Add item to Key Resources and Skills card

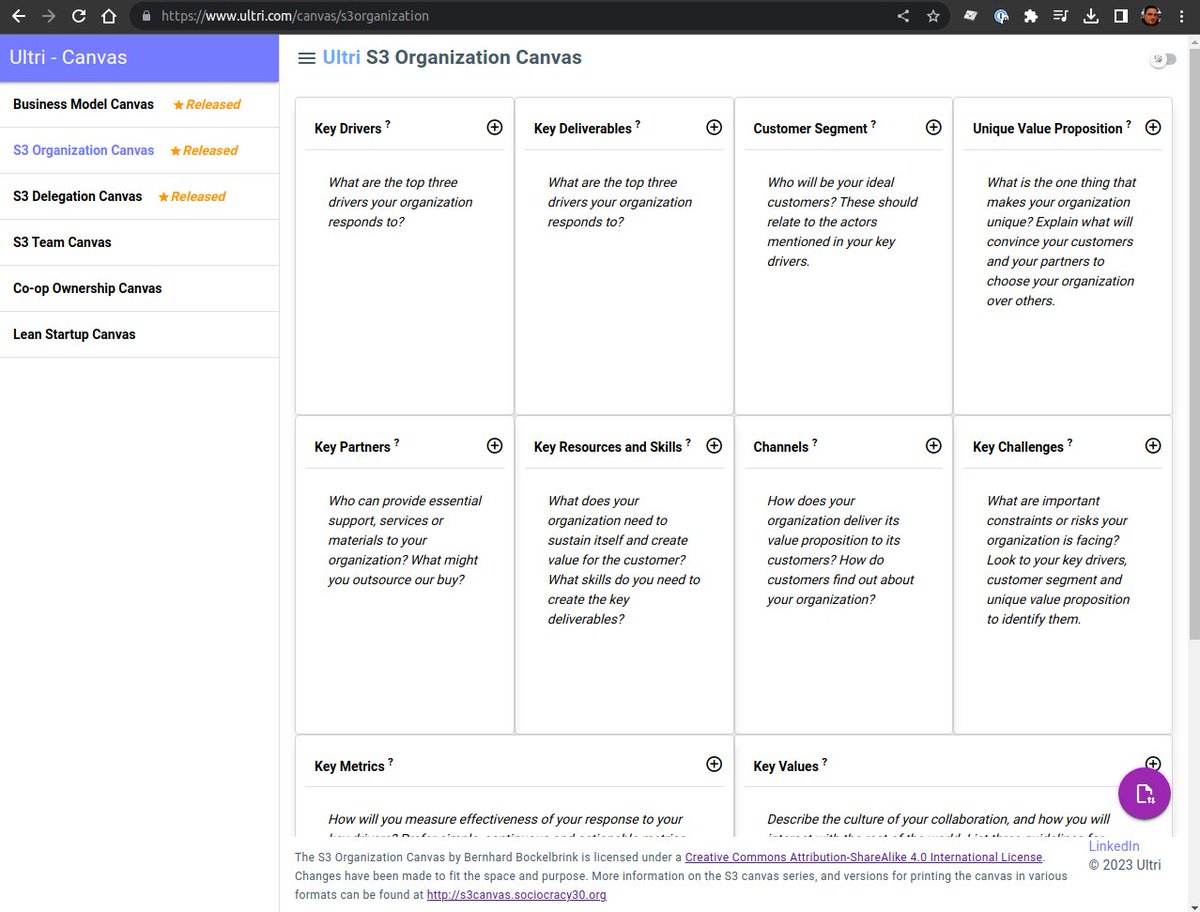pyautogui.click(x=714, y=446)
